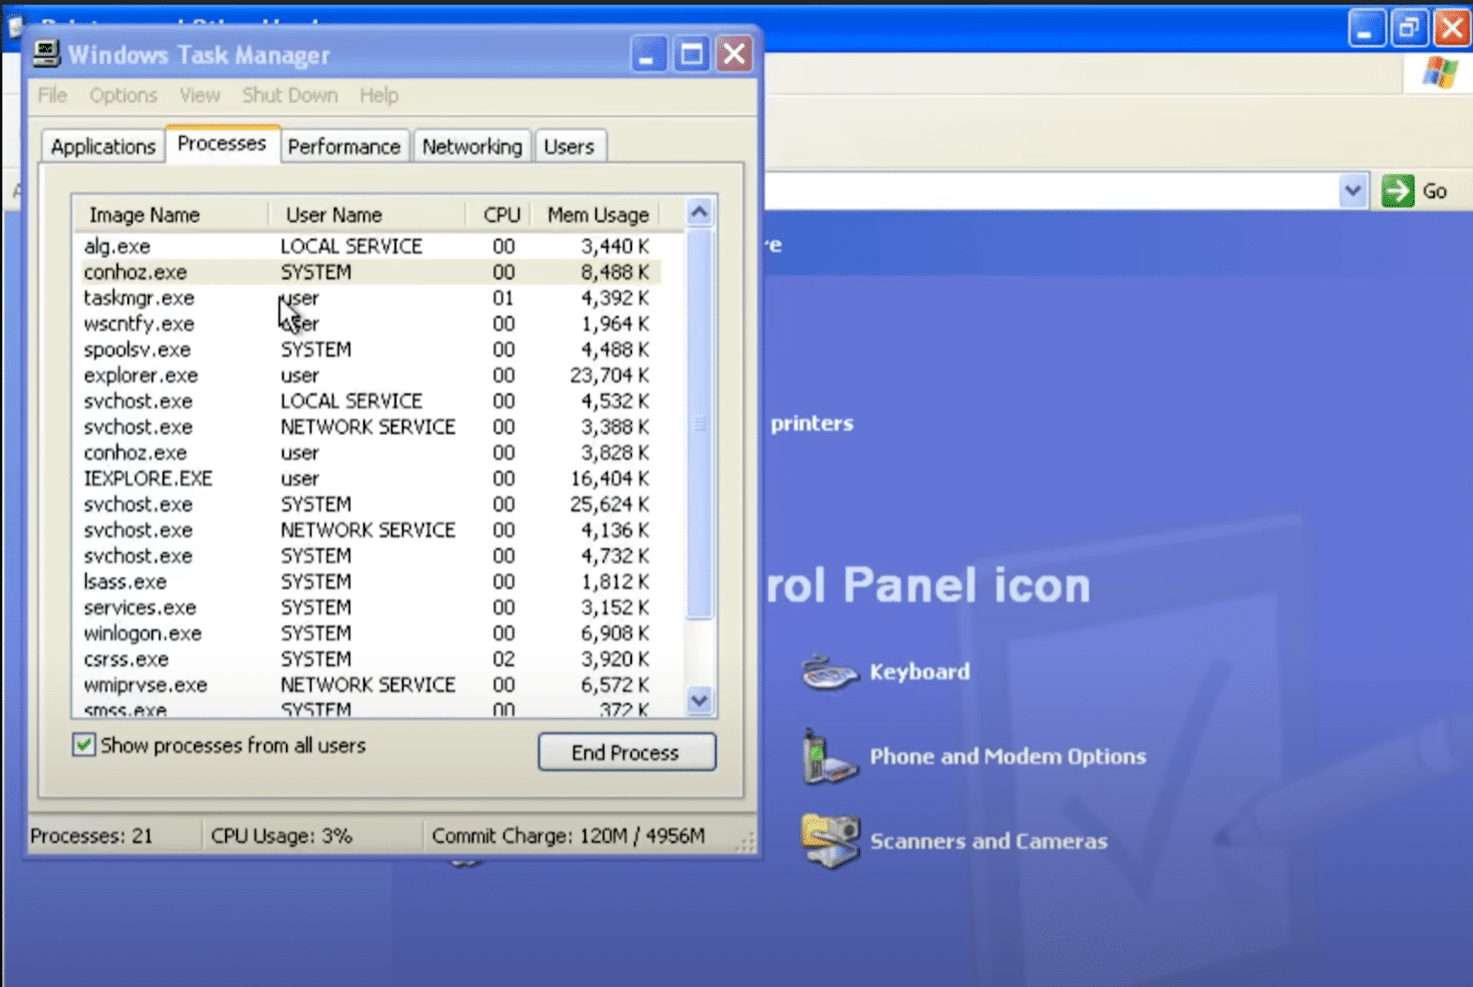Switch to the Applications tab
Screen dimensions: 1473x987
click(103, 146)
